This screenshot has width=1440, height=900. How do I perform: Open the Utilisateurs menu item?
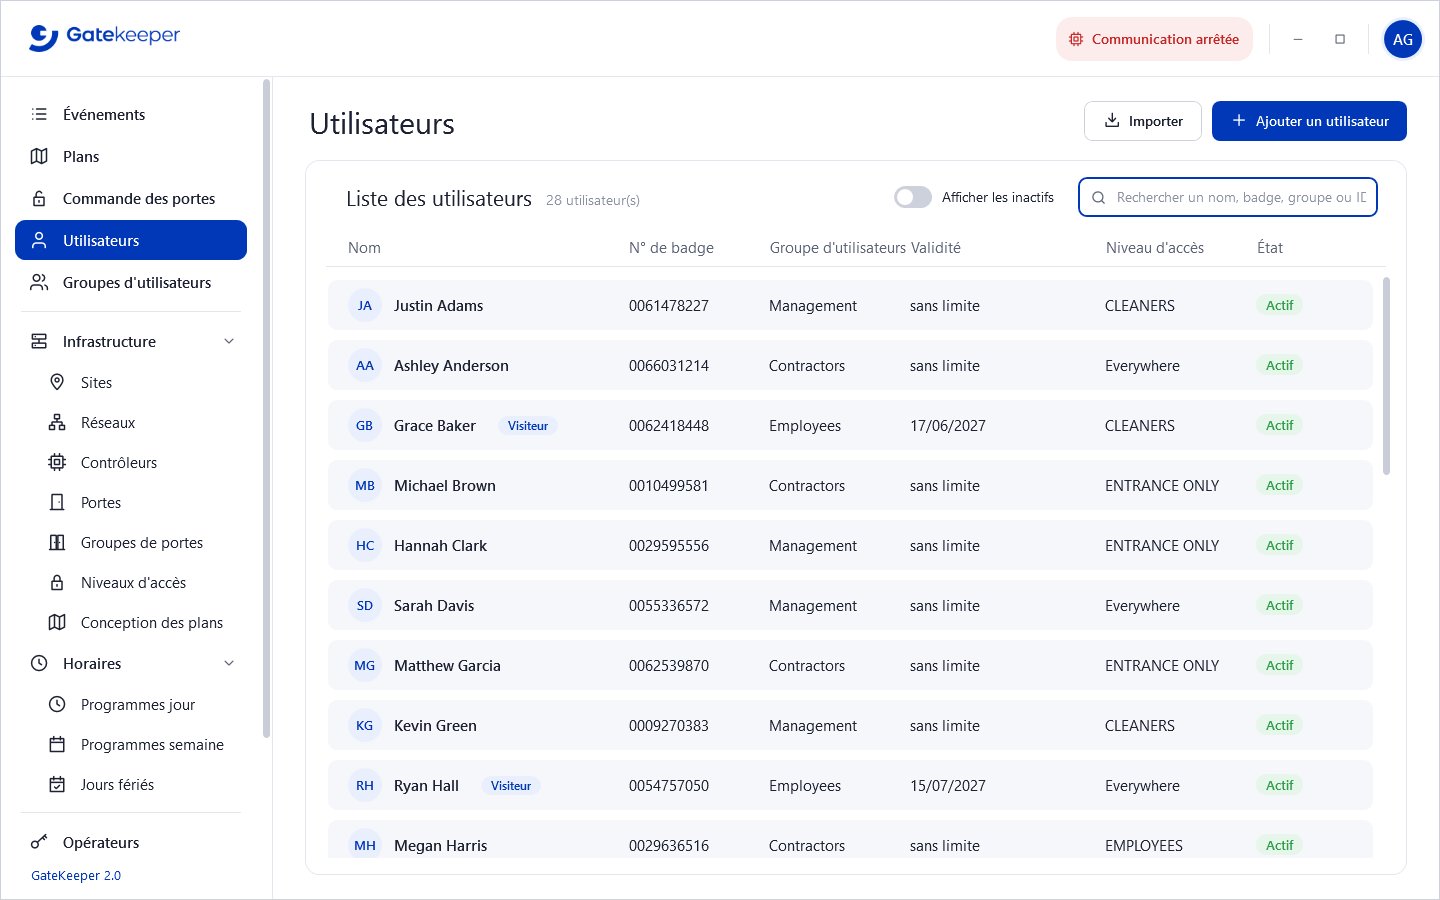point(131,240)
